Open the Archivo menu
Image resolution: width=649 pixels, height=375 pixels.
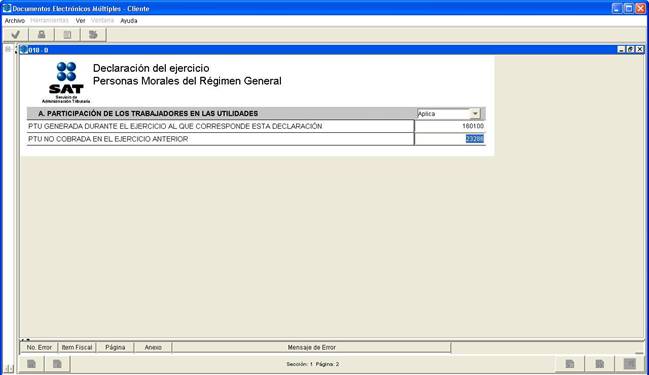tap(14, 20)
